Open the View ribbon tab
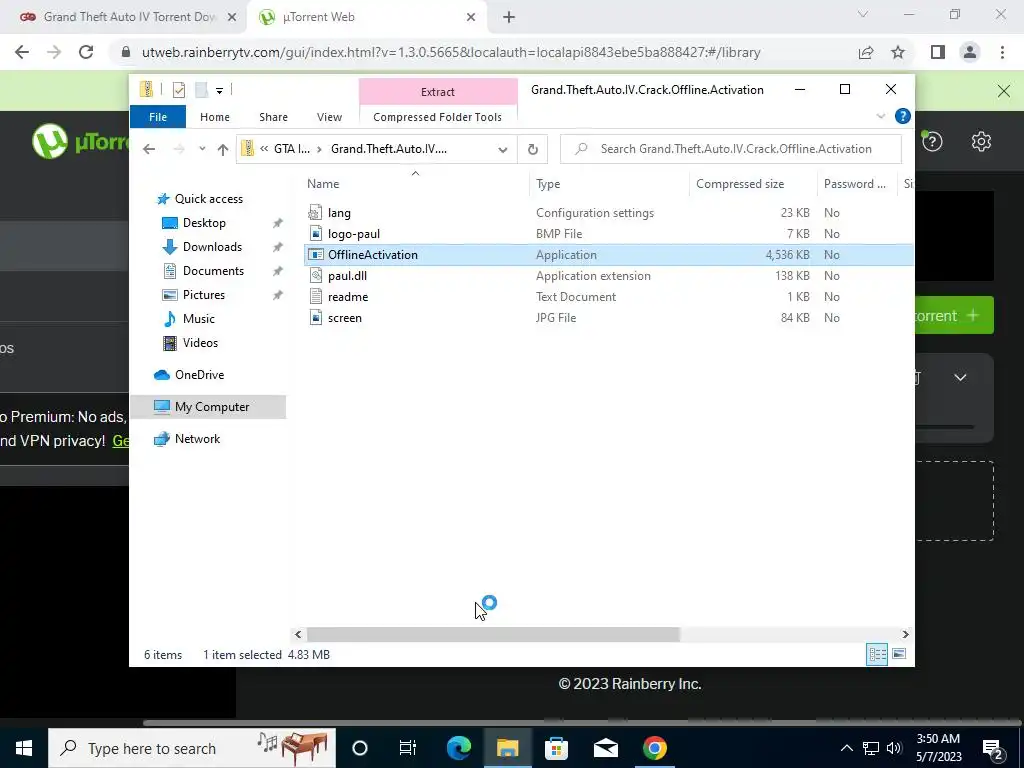This screenshot has height=768, width=1024. click(329, 117)
